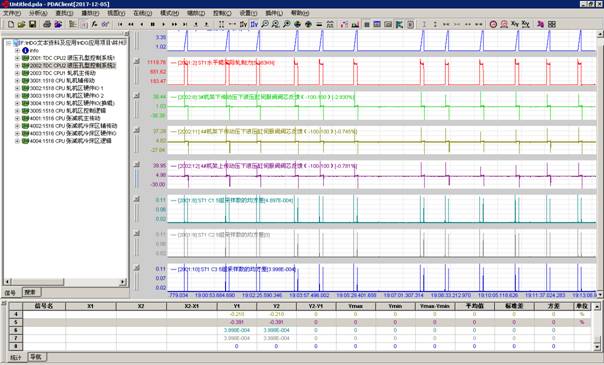Click the magnifier zoom-in icon in toolbar
The width and height of the screenshot is (604, 365).
pyautogui.click(x=265, y=24)
